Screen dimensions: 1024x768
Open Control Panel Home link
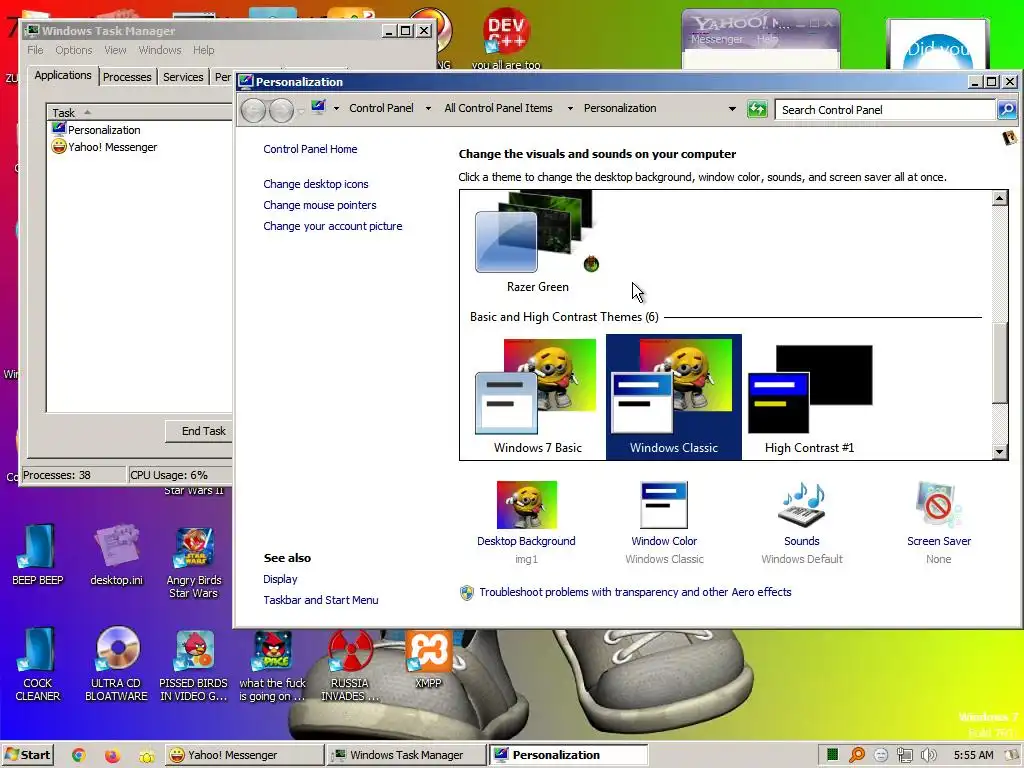(310, 149)
